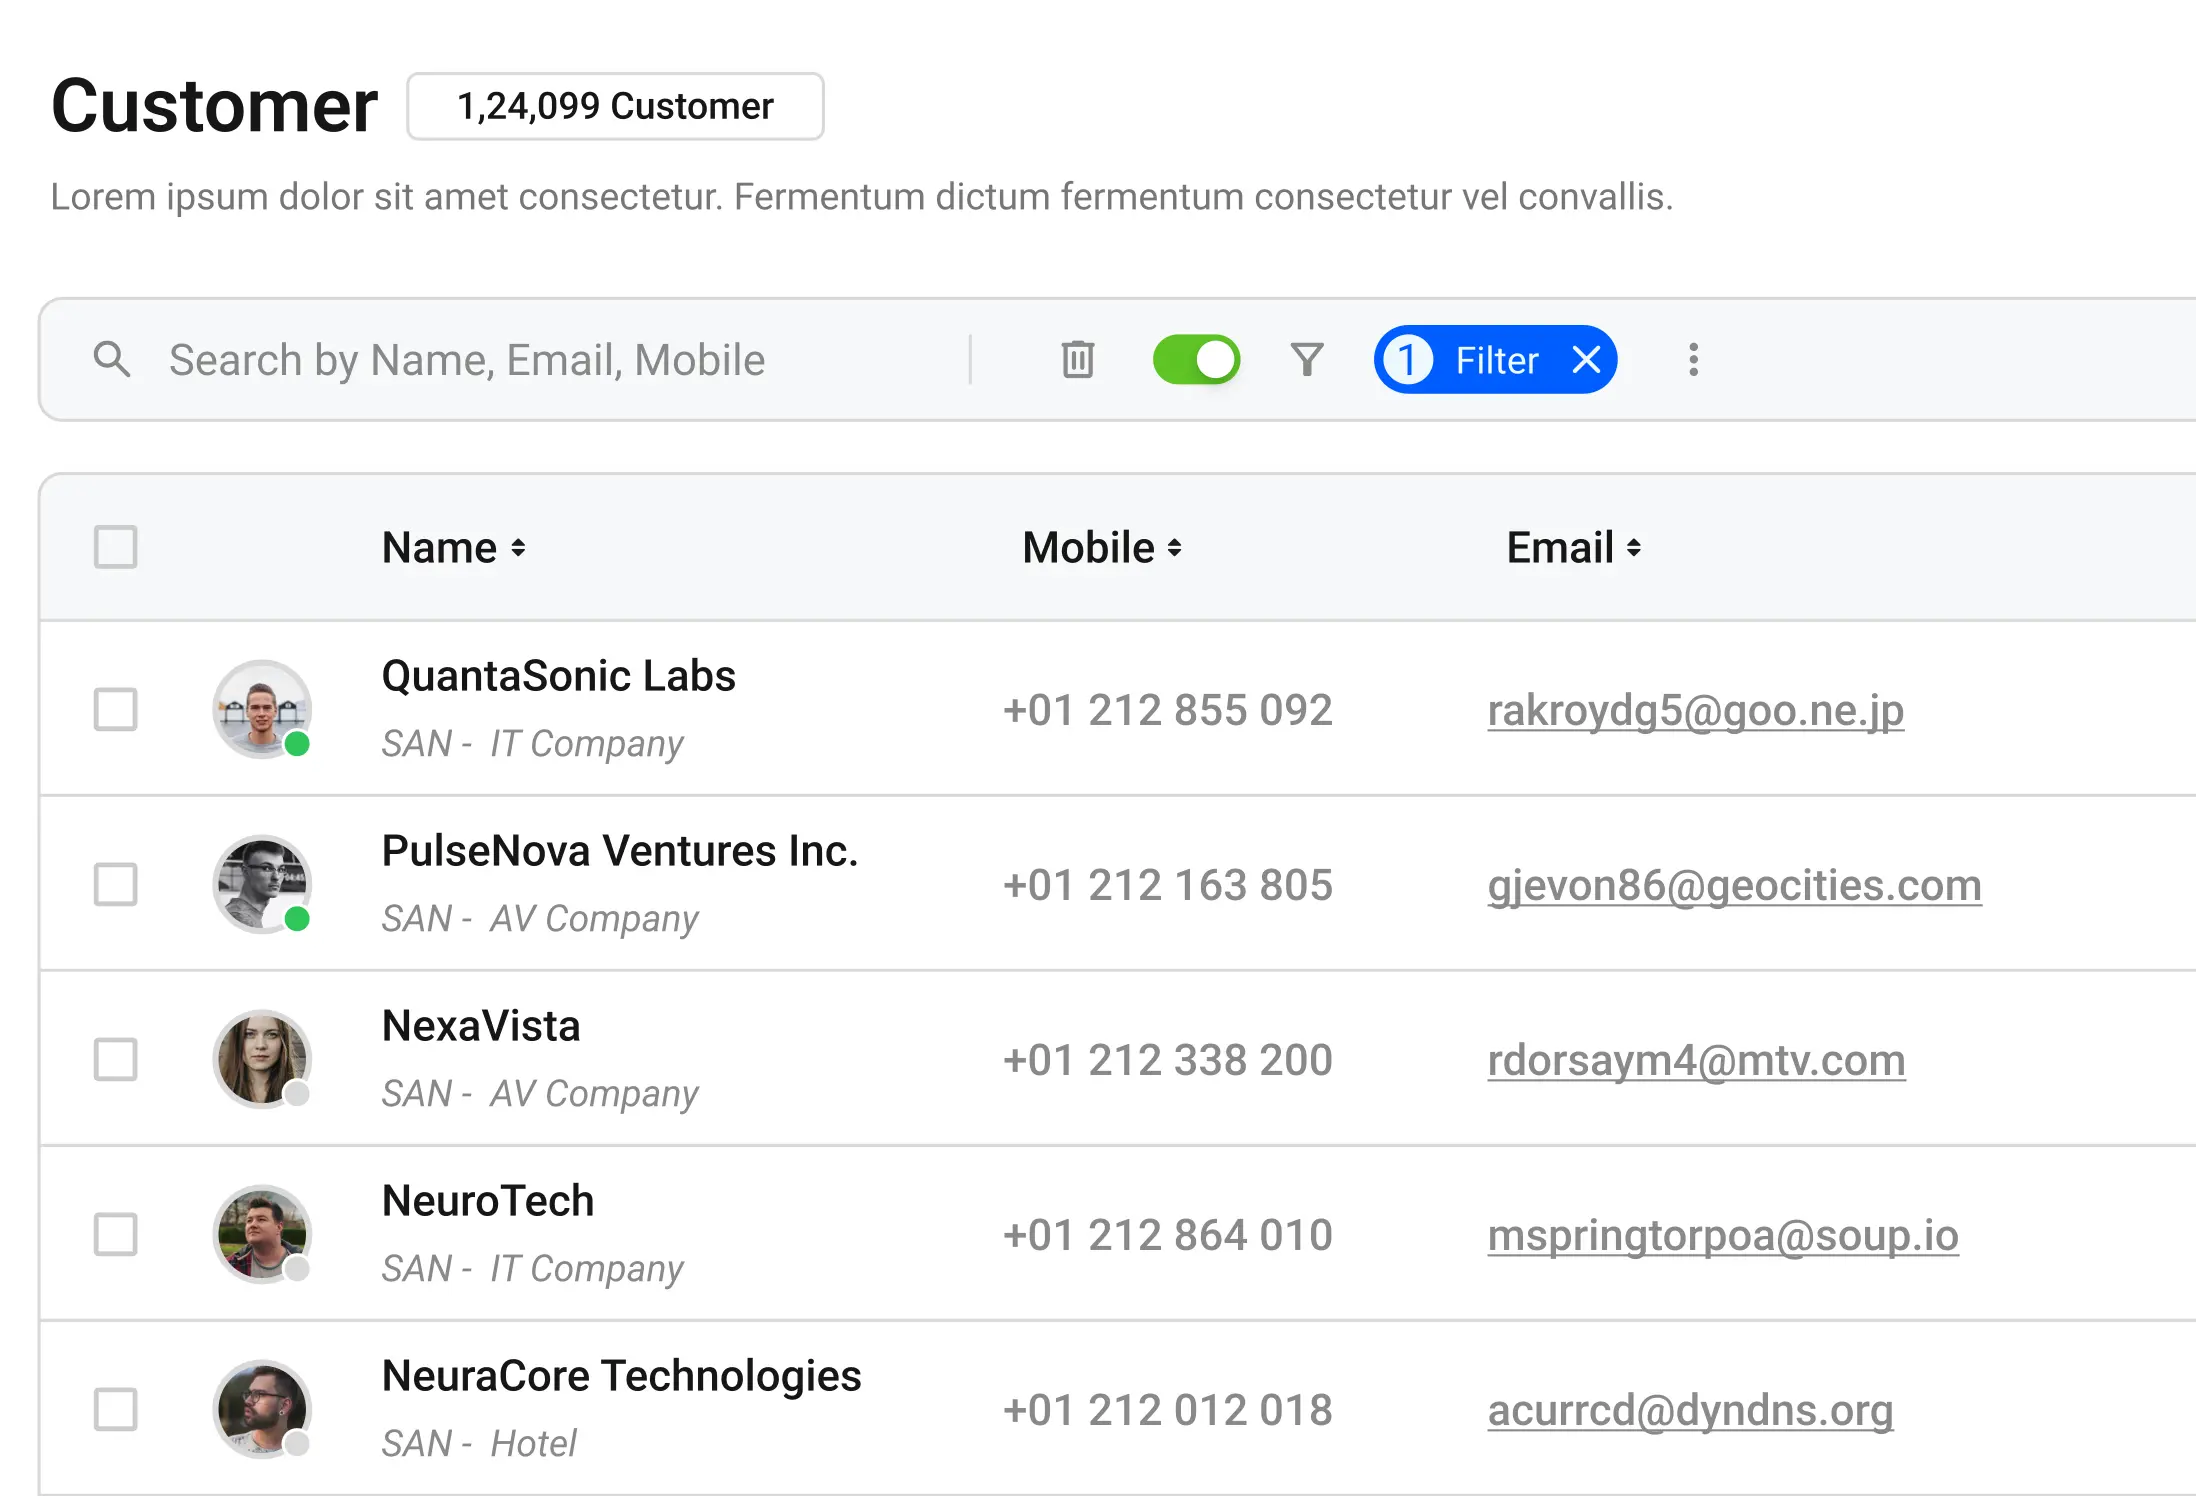Select the NeuraCore Technologies row checkbox
Image resolution: width=2196 pixels, height=1496 pixels.
[x=115, y=1409]
